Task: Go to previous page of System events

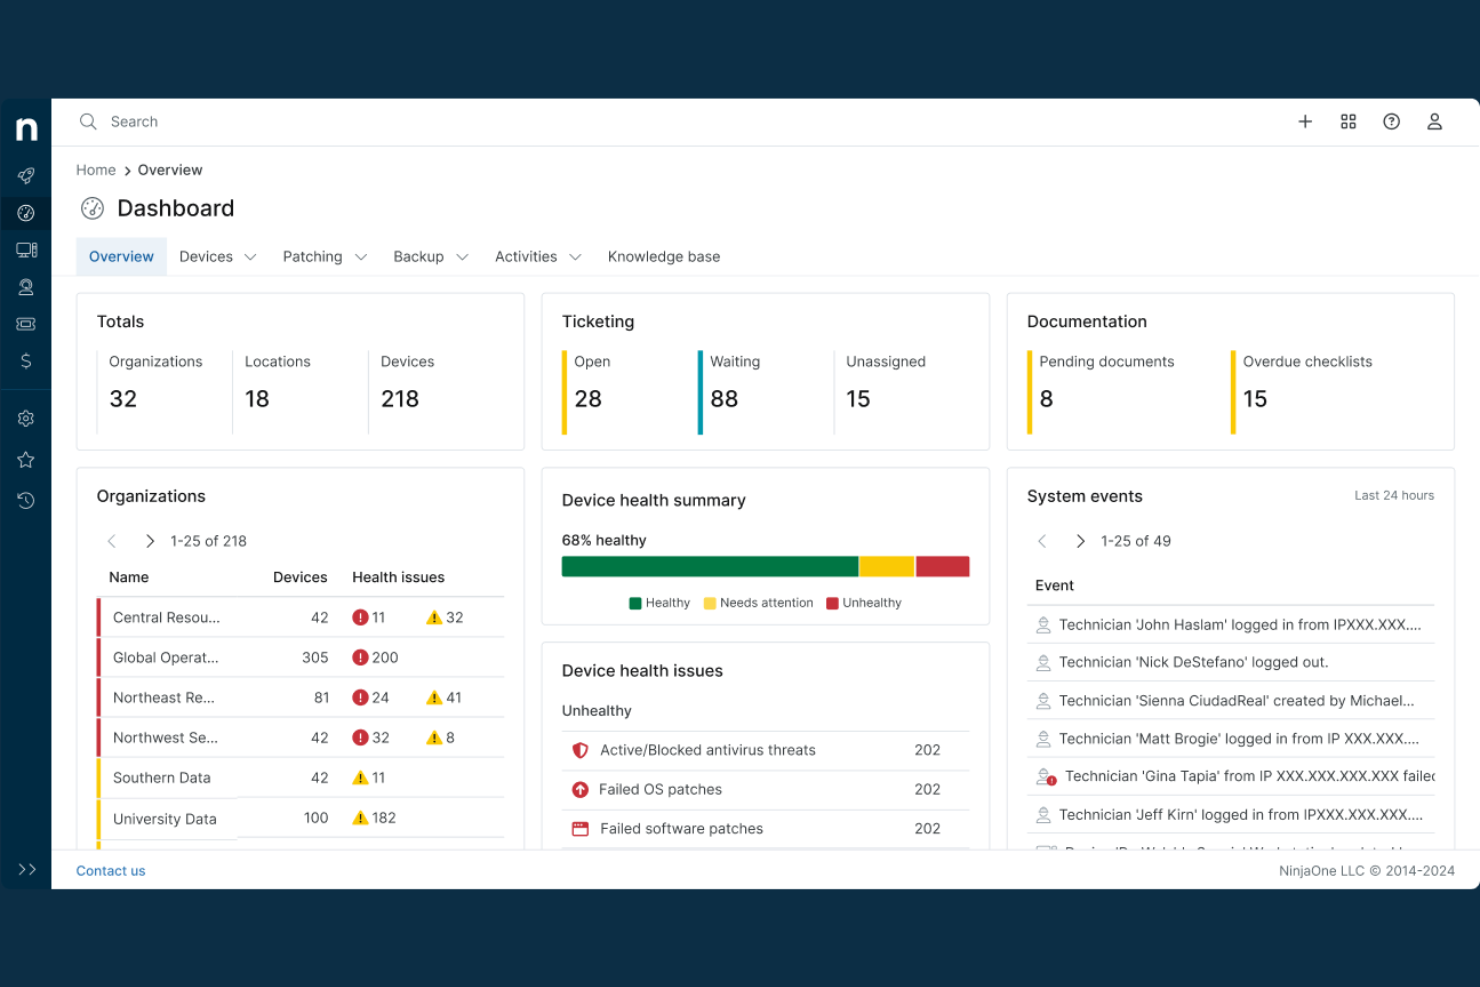Action: [x=1042, y=541]
